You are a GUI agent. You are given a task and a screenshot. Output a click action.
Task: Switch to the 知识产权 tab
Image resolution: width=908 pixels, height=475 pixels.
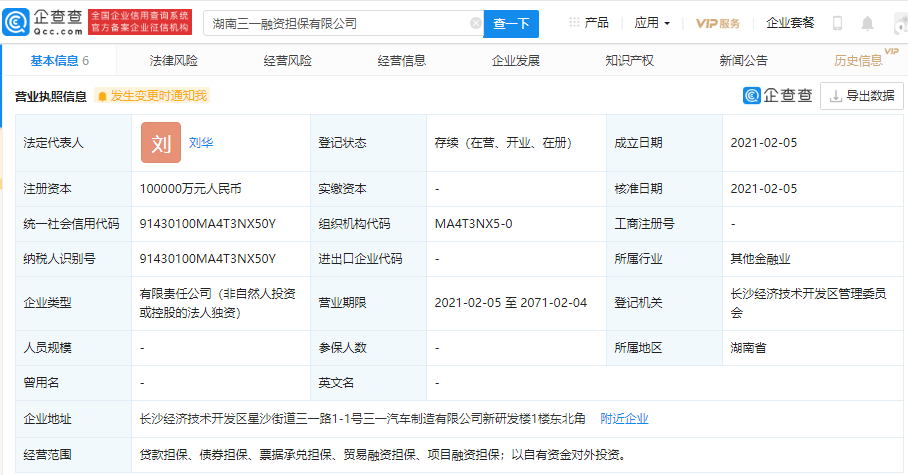[x=629, y=60]
